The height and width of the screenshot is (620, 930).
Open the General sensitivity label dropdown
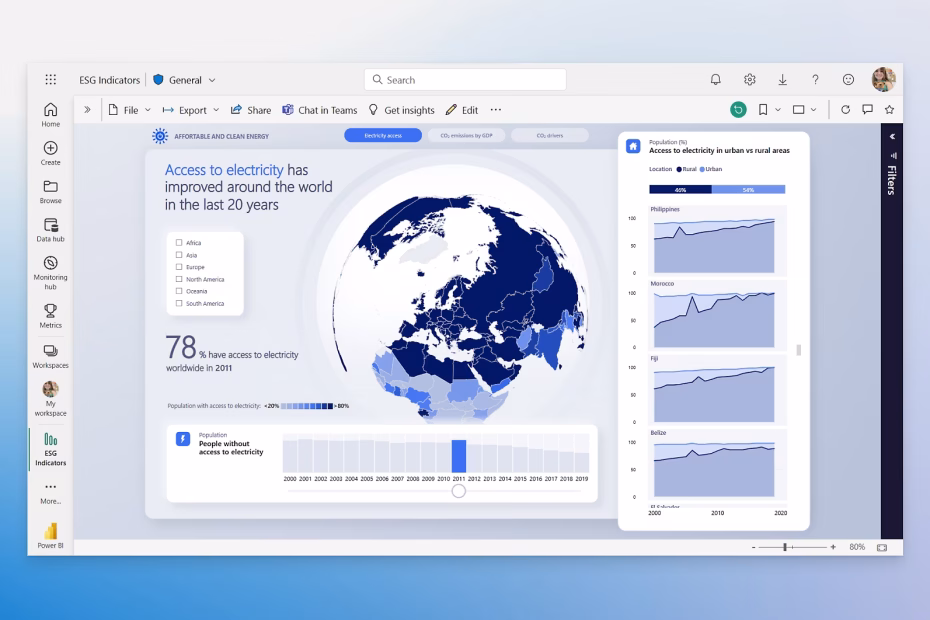click(184, 80)
